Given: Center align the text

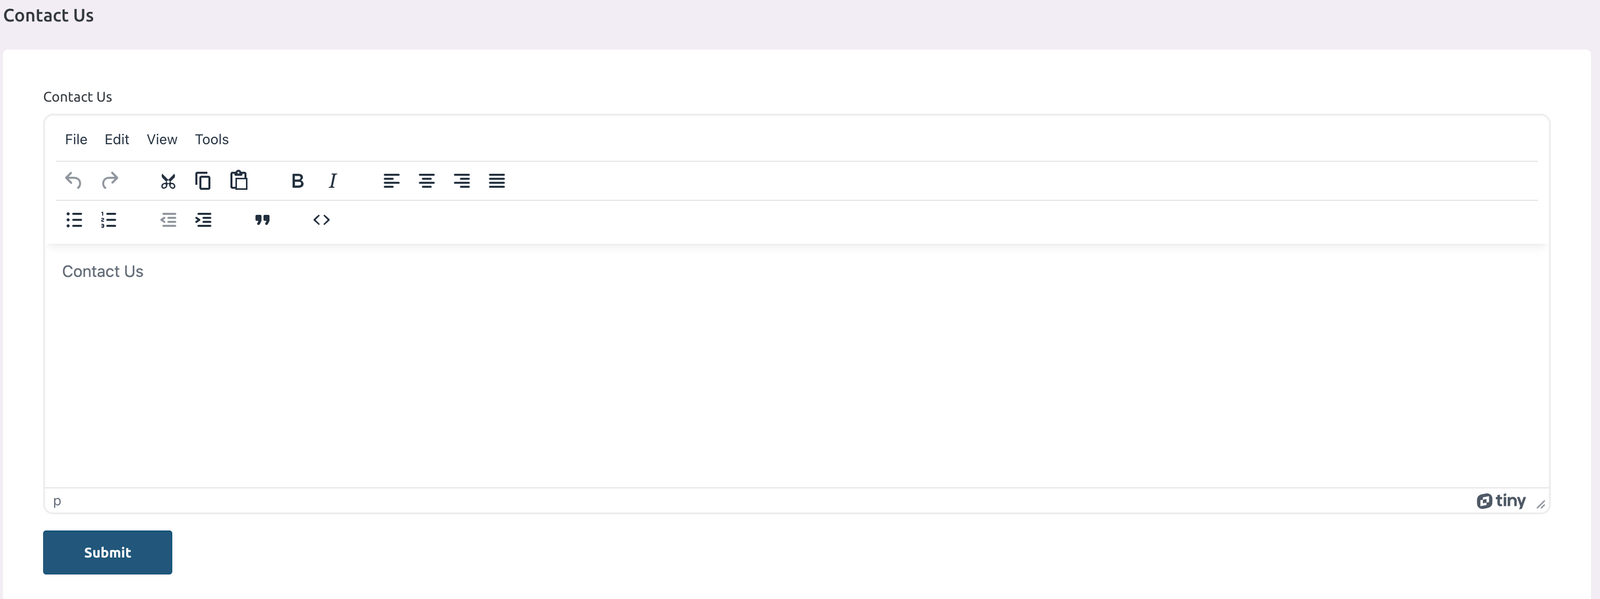Looking at the screenshot, I should [427, 181].
